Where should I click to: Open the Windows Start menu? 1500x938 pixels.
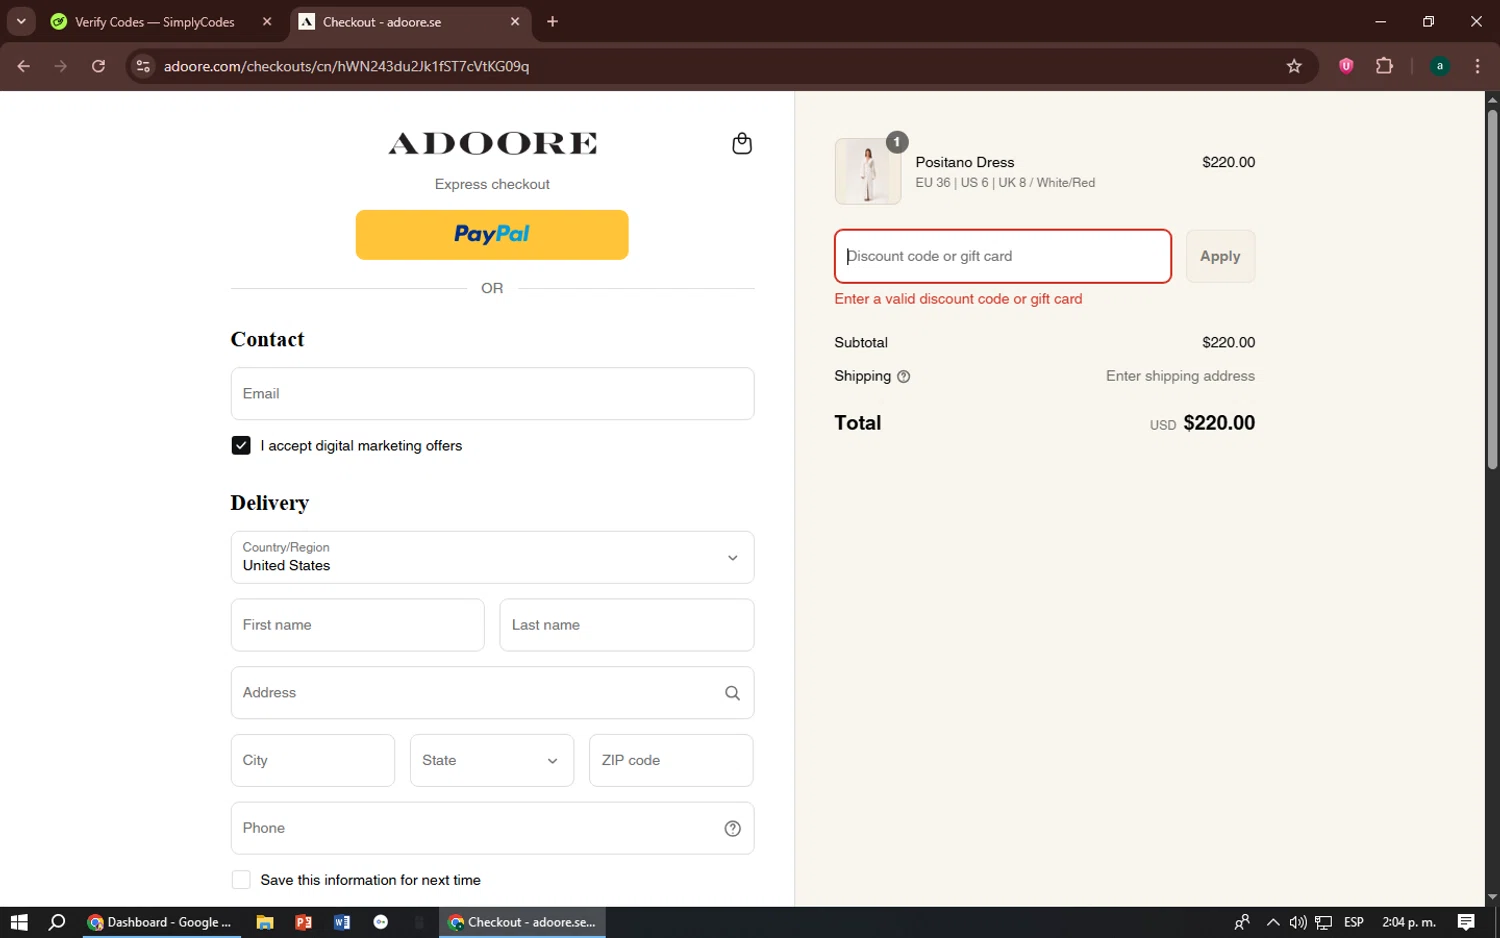(19, 922)
